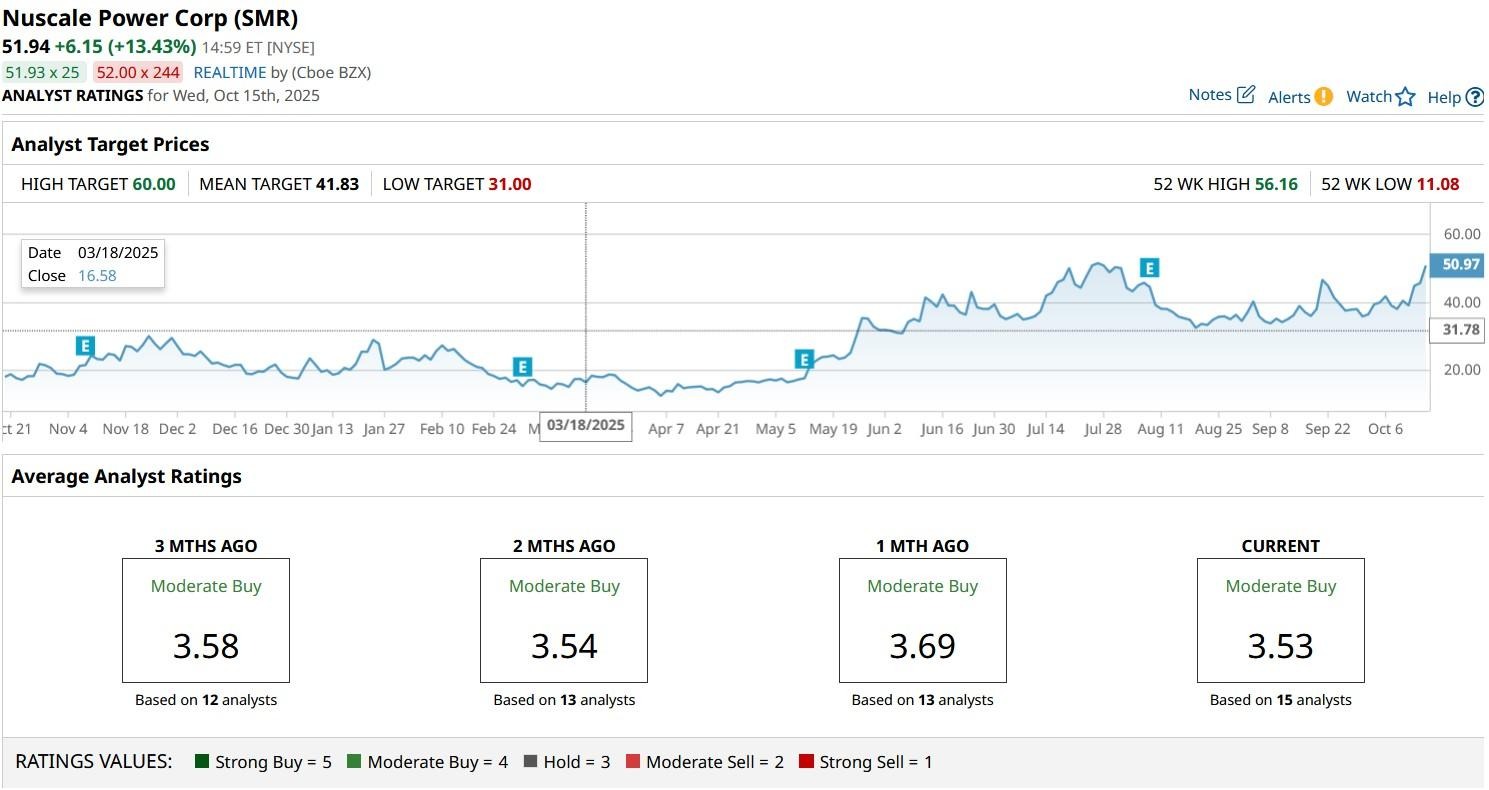Click the last price 51.94
This screenshot has width=1489, height=790.
coord(26,46)
